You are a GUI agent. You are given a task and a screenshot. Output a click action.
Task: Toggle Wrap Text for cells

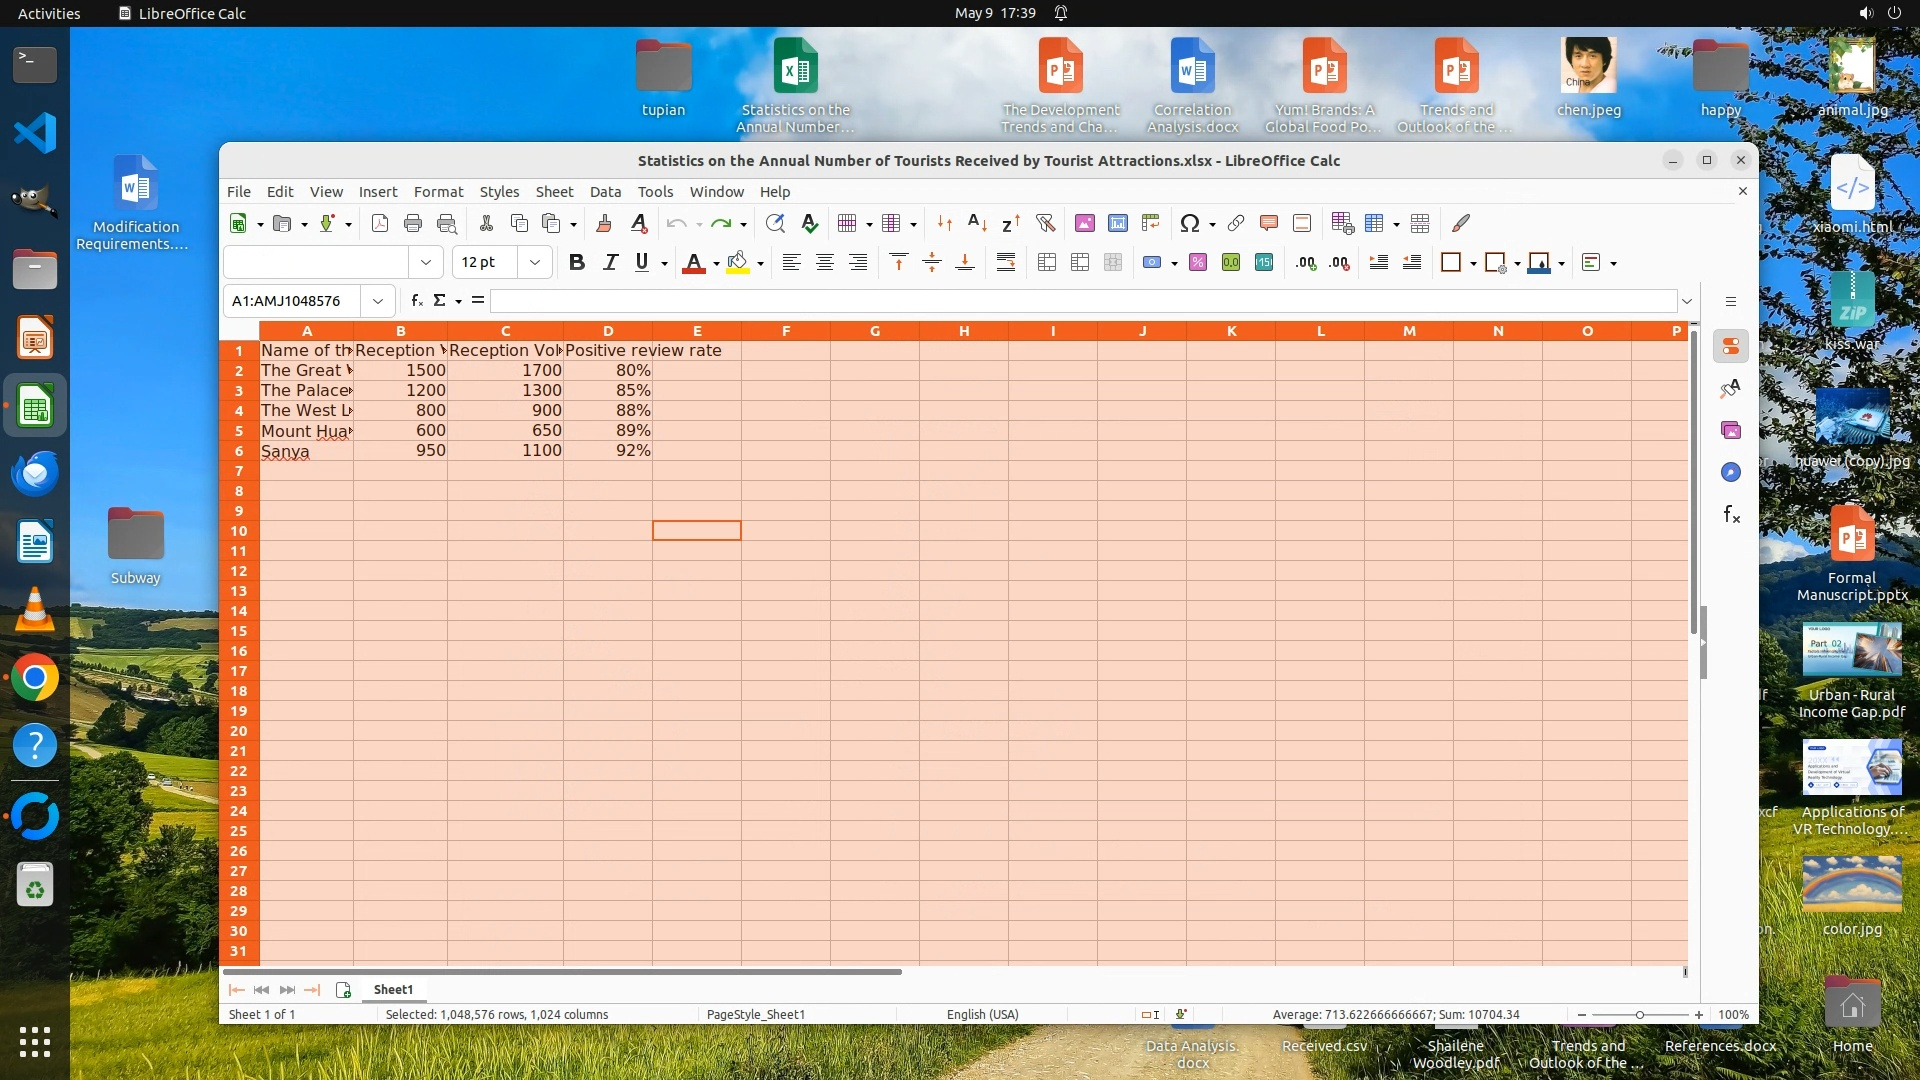(x=1006, y=263)
